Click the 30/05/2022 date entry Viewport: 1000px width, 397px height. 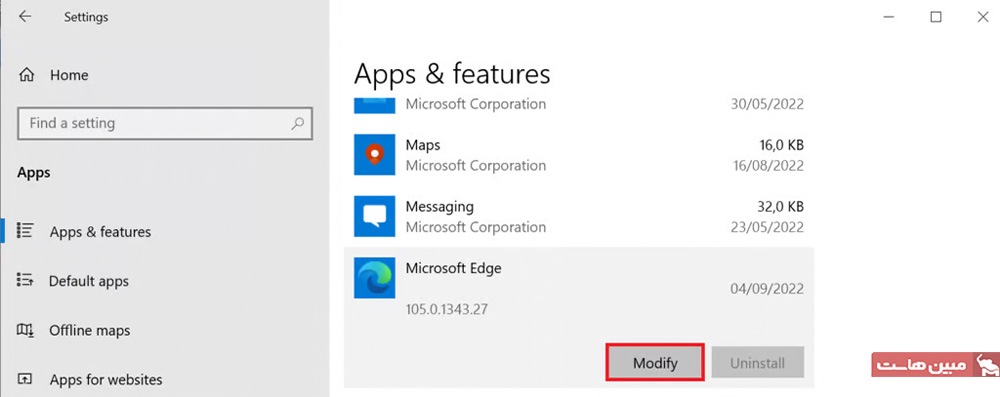click(x=767, y=104)
